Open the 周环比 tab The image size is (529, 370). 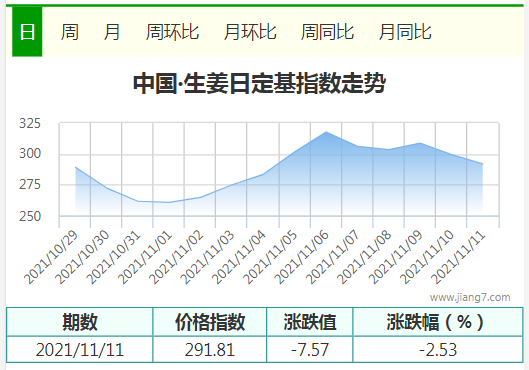click(x=172, y=32)
